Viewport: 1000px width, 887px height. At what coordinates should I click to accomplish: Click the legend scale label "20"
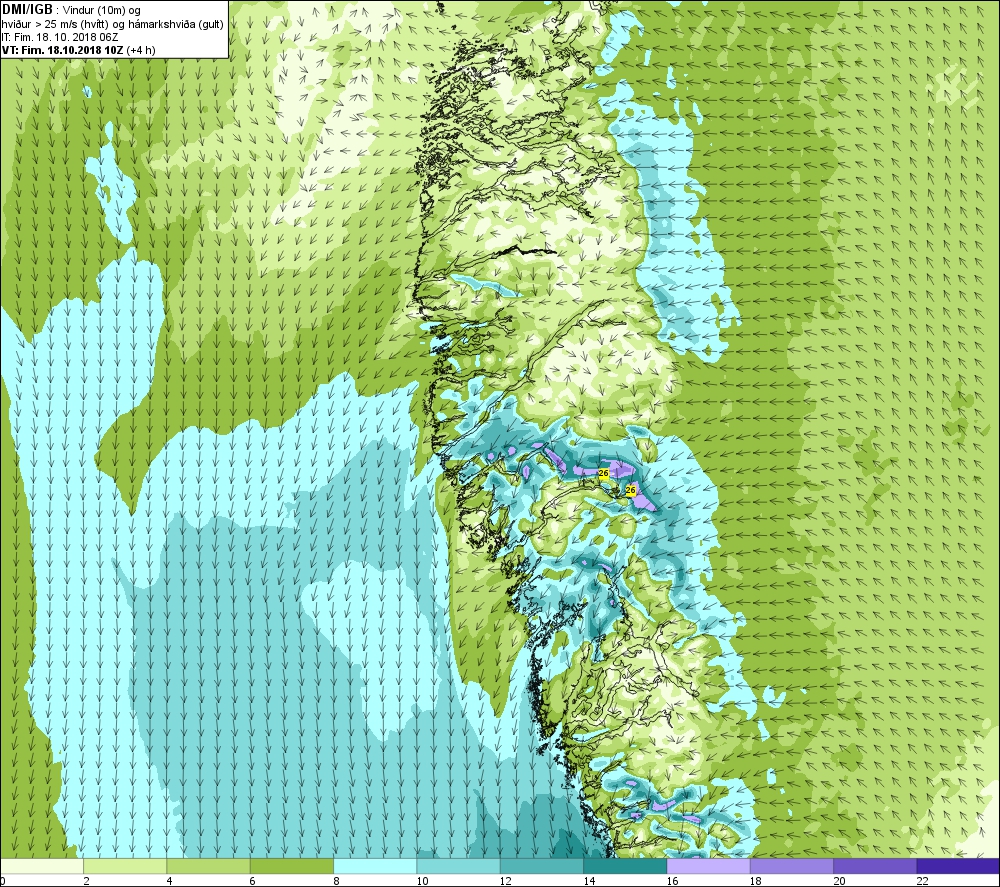coord(839,881)
